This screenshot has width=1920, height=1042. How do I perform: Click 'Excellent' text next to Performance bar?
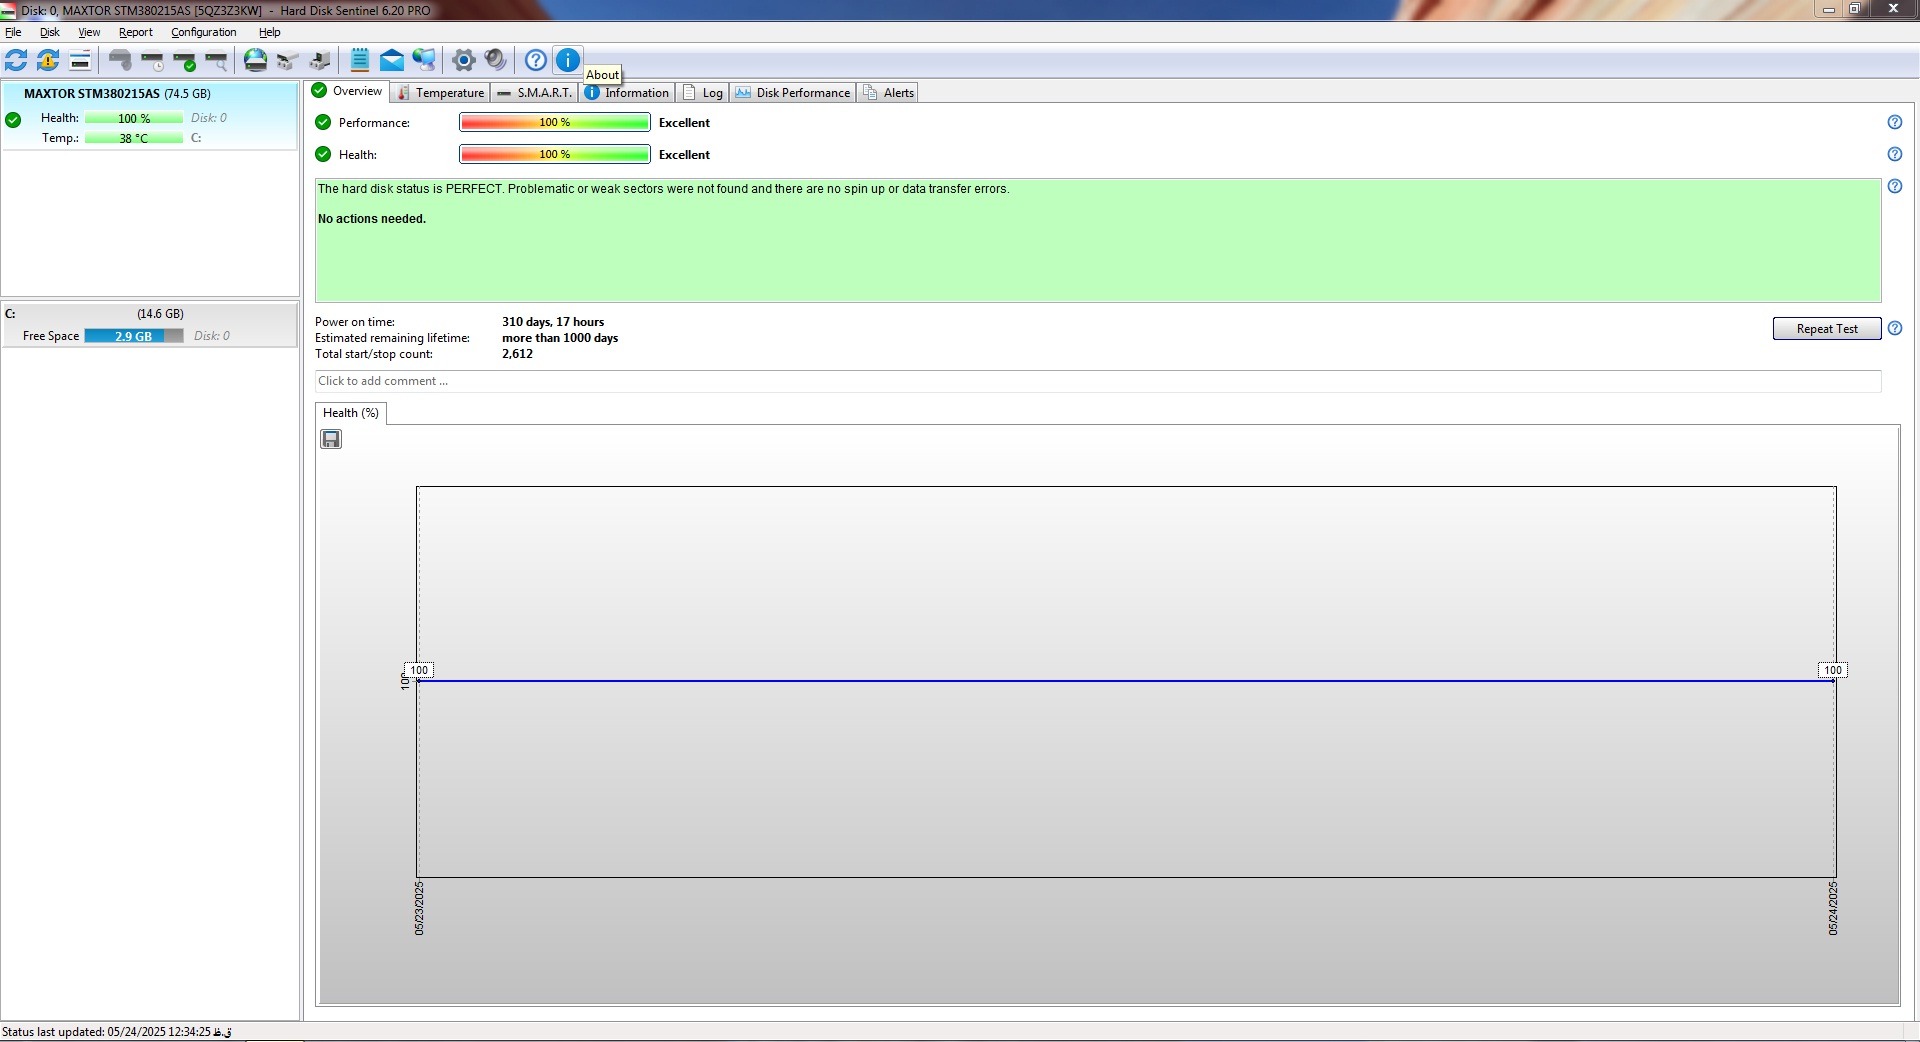684,123
